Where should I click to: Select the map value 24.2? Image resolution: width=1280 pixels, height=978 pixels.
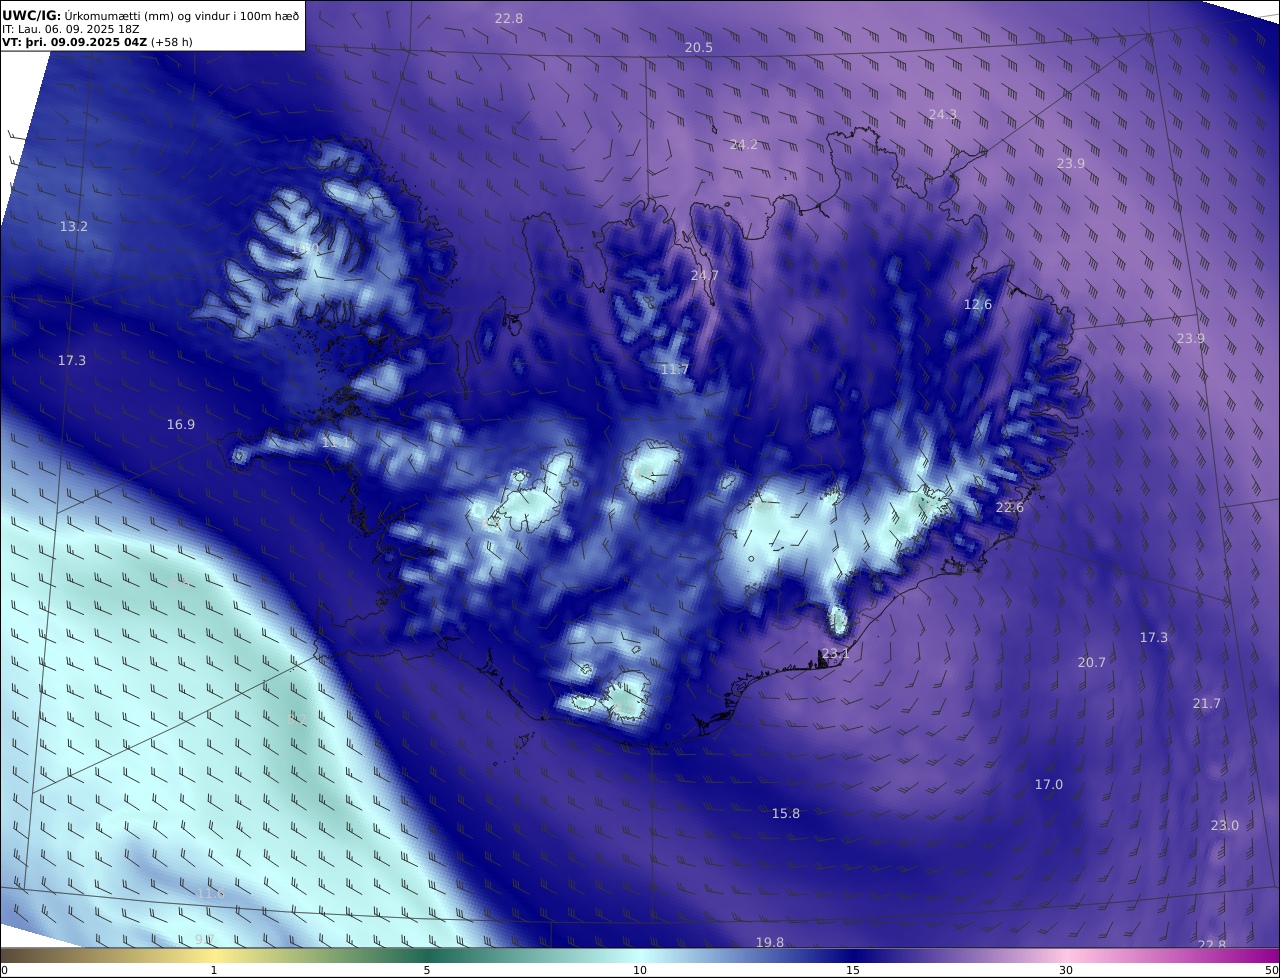tap(744, 145)
